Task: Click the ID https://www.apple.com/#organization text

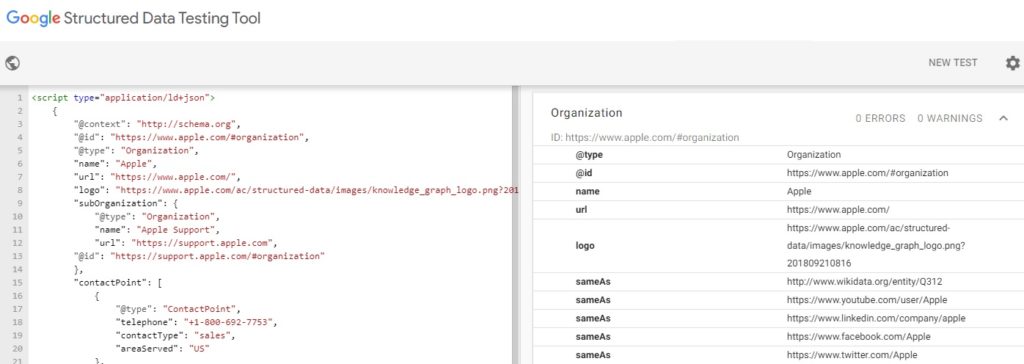Action: (x=645, y=138)
